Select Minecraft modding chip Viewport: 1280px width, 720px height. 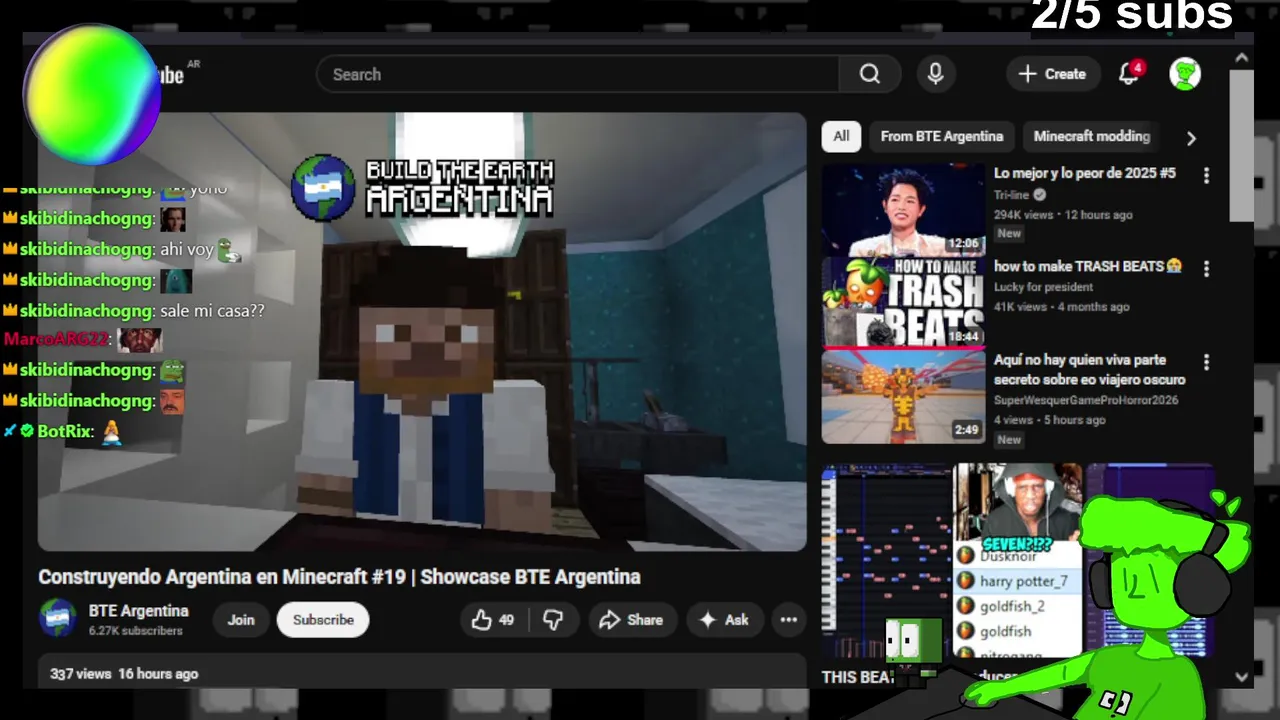[1092, 136]
